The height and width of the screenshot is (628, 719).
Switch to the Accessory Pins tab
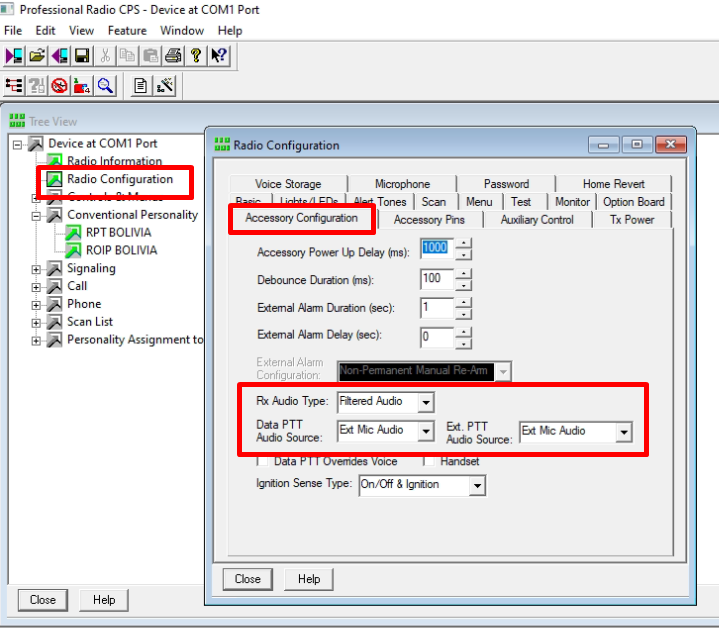[x=429, y=220]
